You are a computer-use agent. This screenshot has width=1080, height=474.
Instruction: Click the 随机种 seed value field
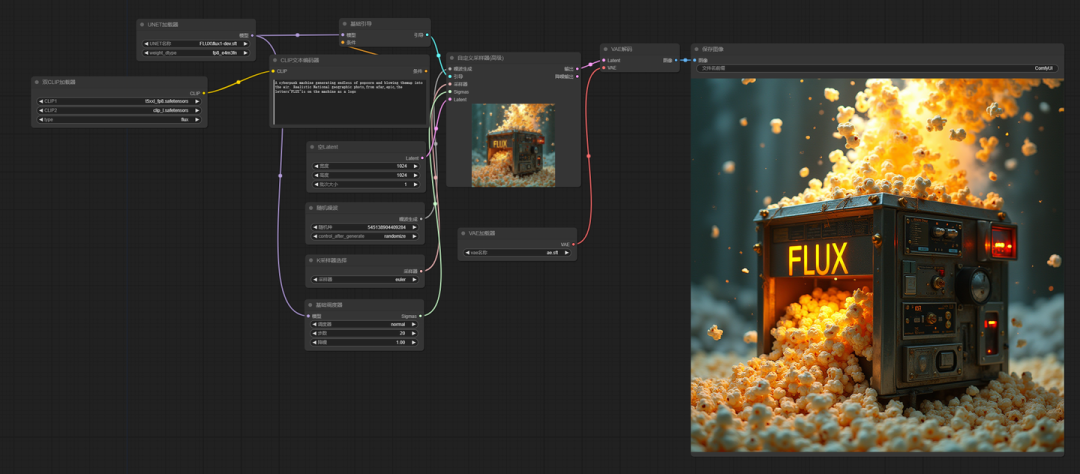(365, 227)
